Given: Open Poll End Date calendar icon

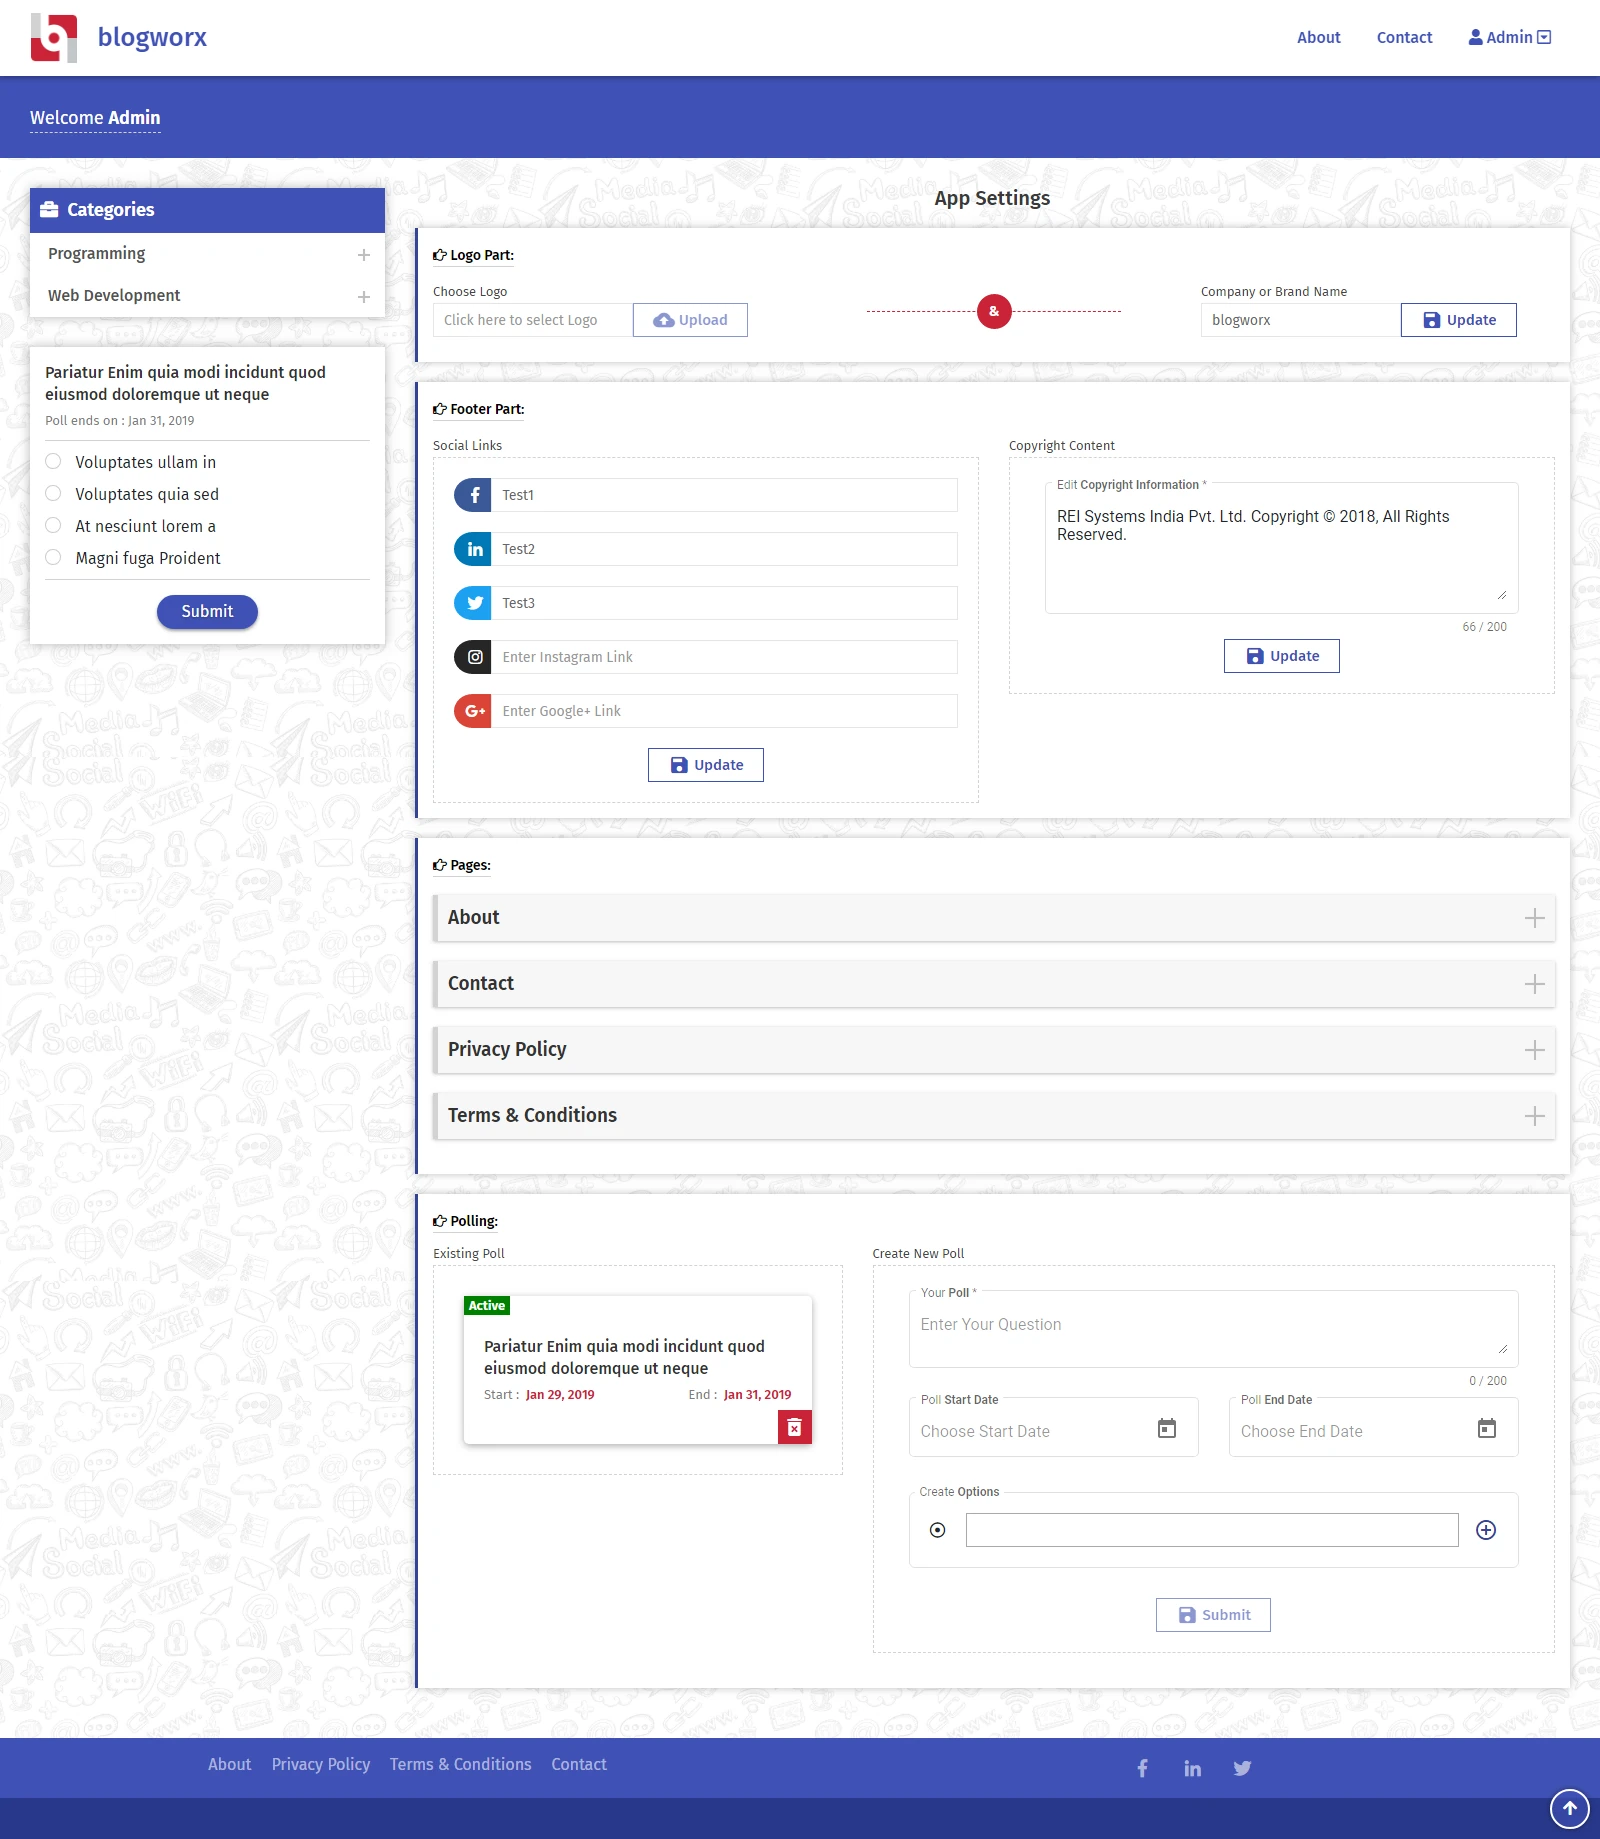Looking at the screenshot, I should pyautogui.click(x=1487, y=1428).
